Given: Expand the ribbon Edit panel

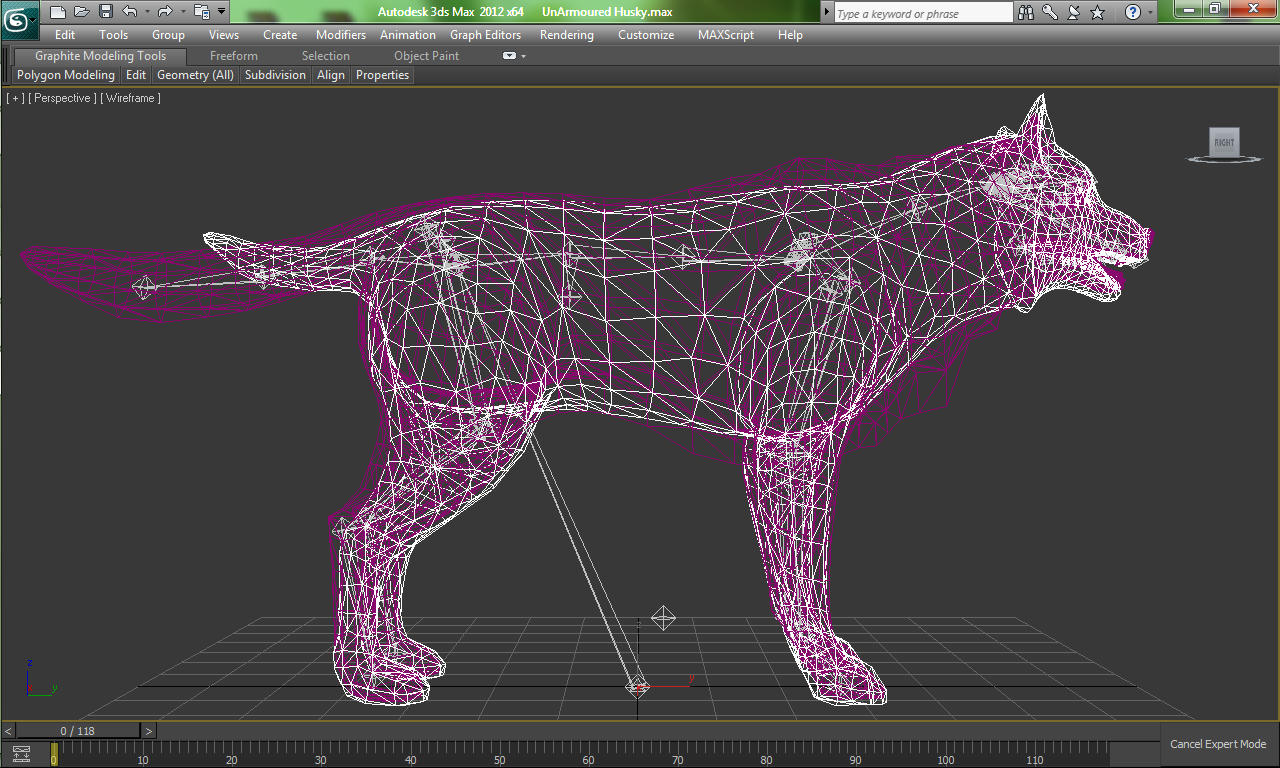Looking at the screenshot, I should [x=136, y=75].
